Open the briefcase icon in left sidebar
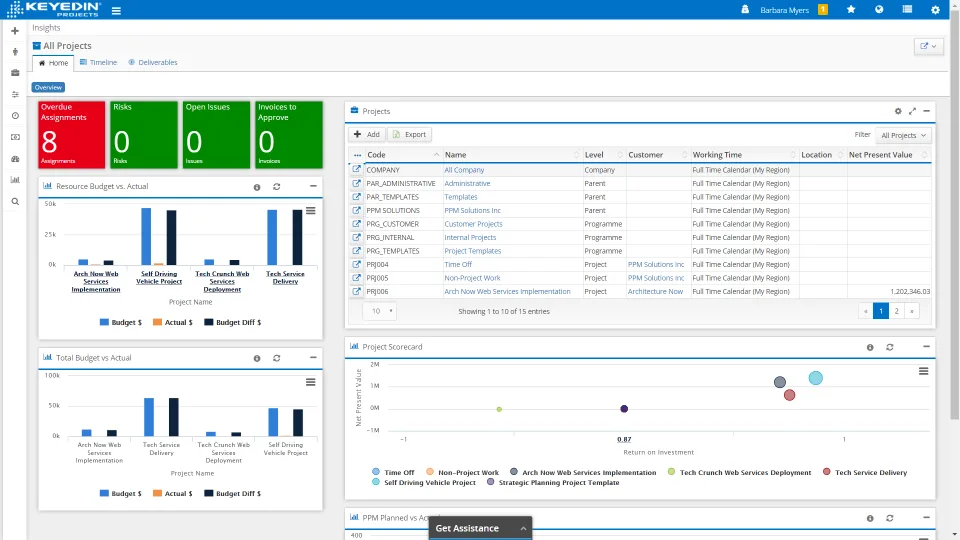The width and height of the screenshot is (960, 540). [15, 73]
